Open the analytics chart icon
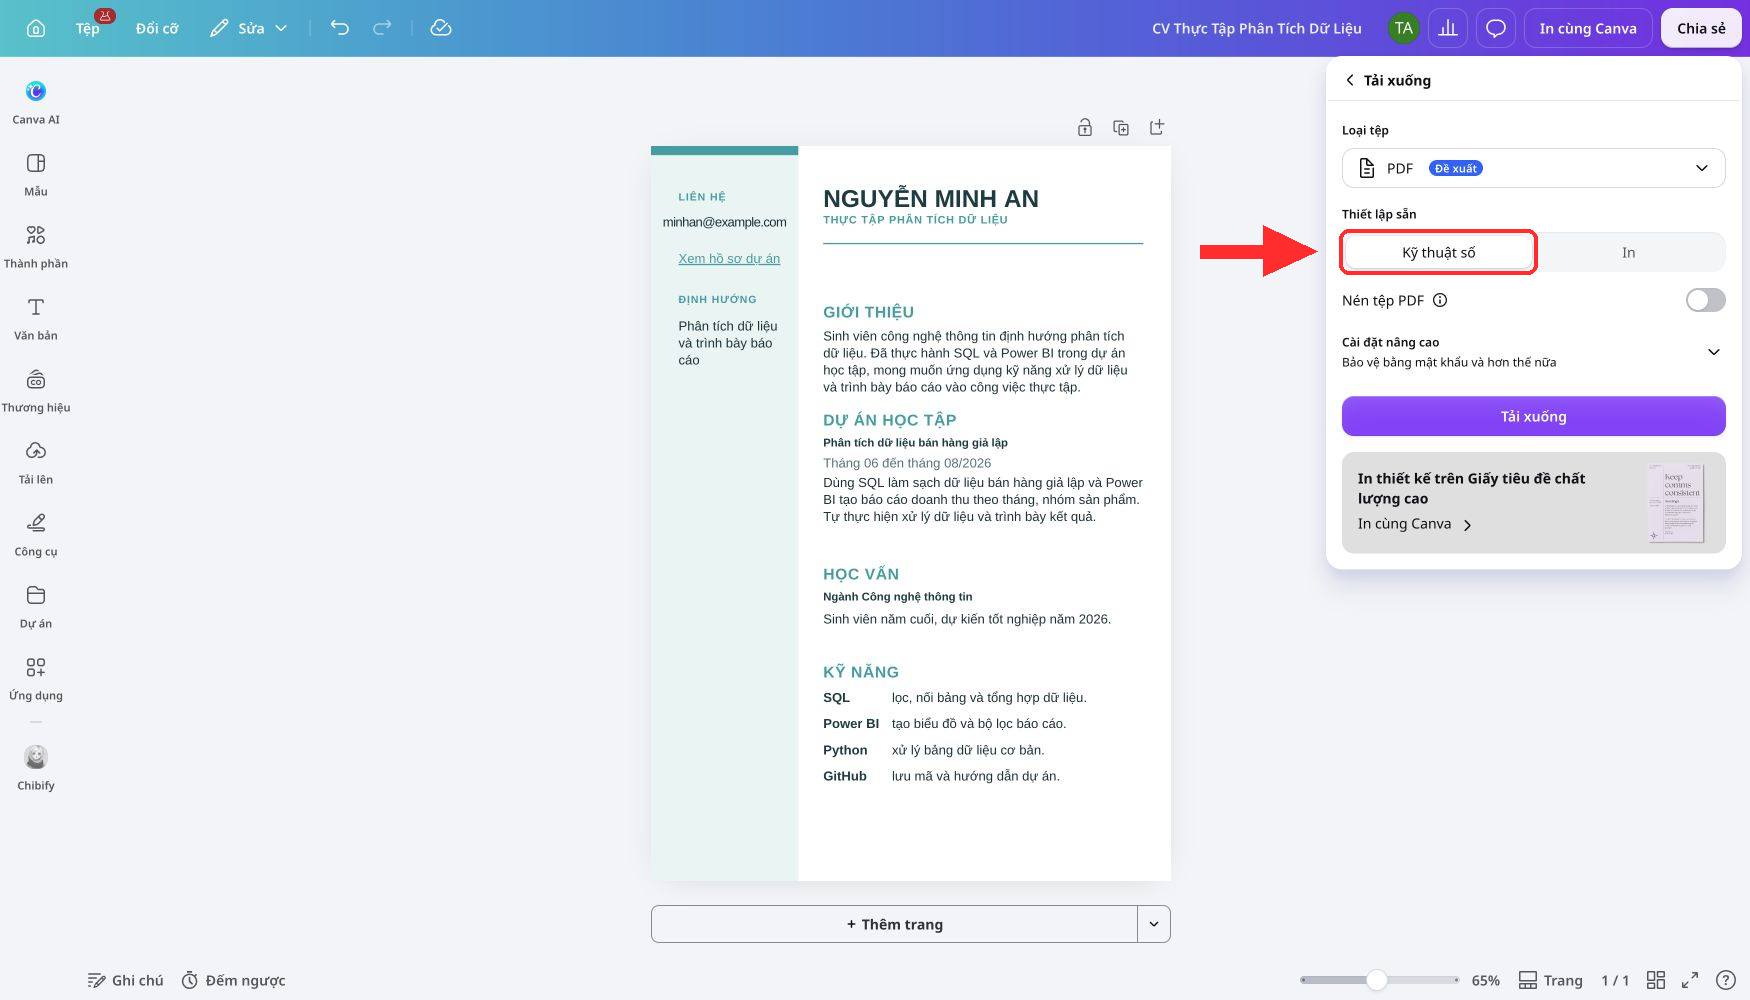This screenshot has width=1750, height=1000. point(1448,28)
